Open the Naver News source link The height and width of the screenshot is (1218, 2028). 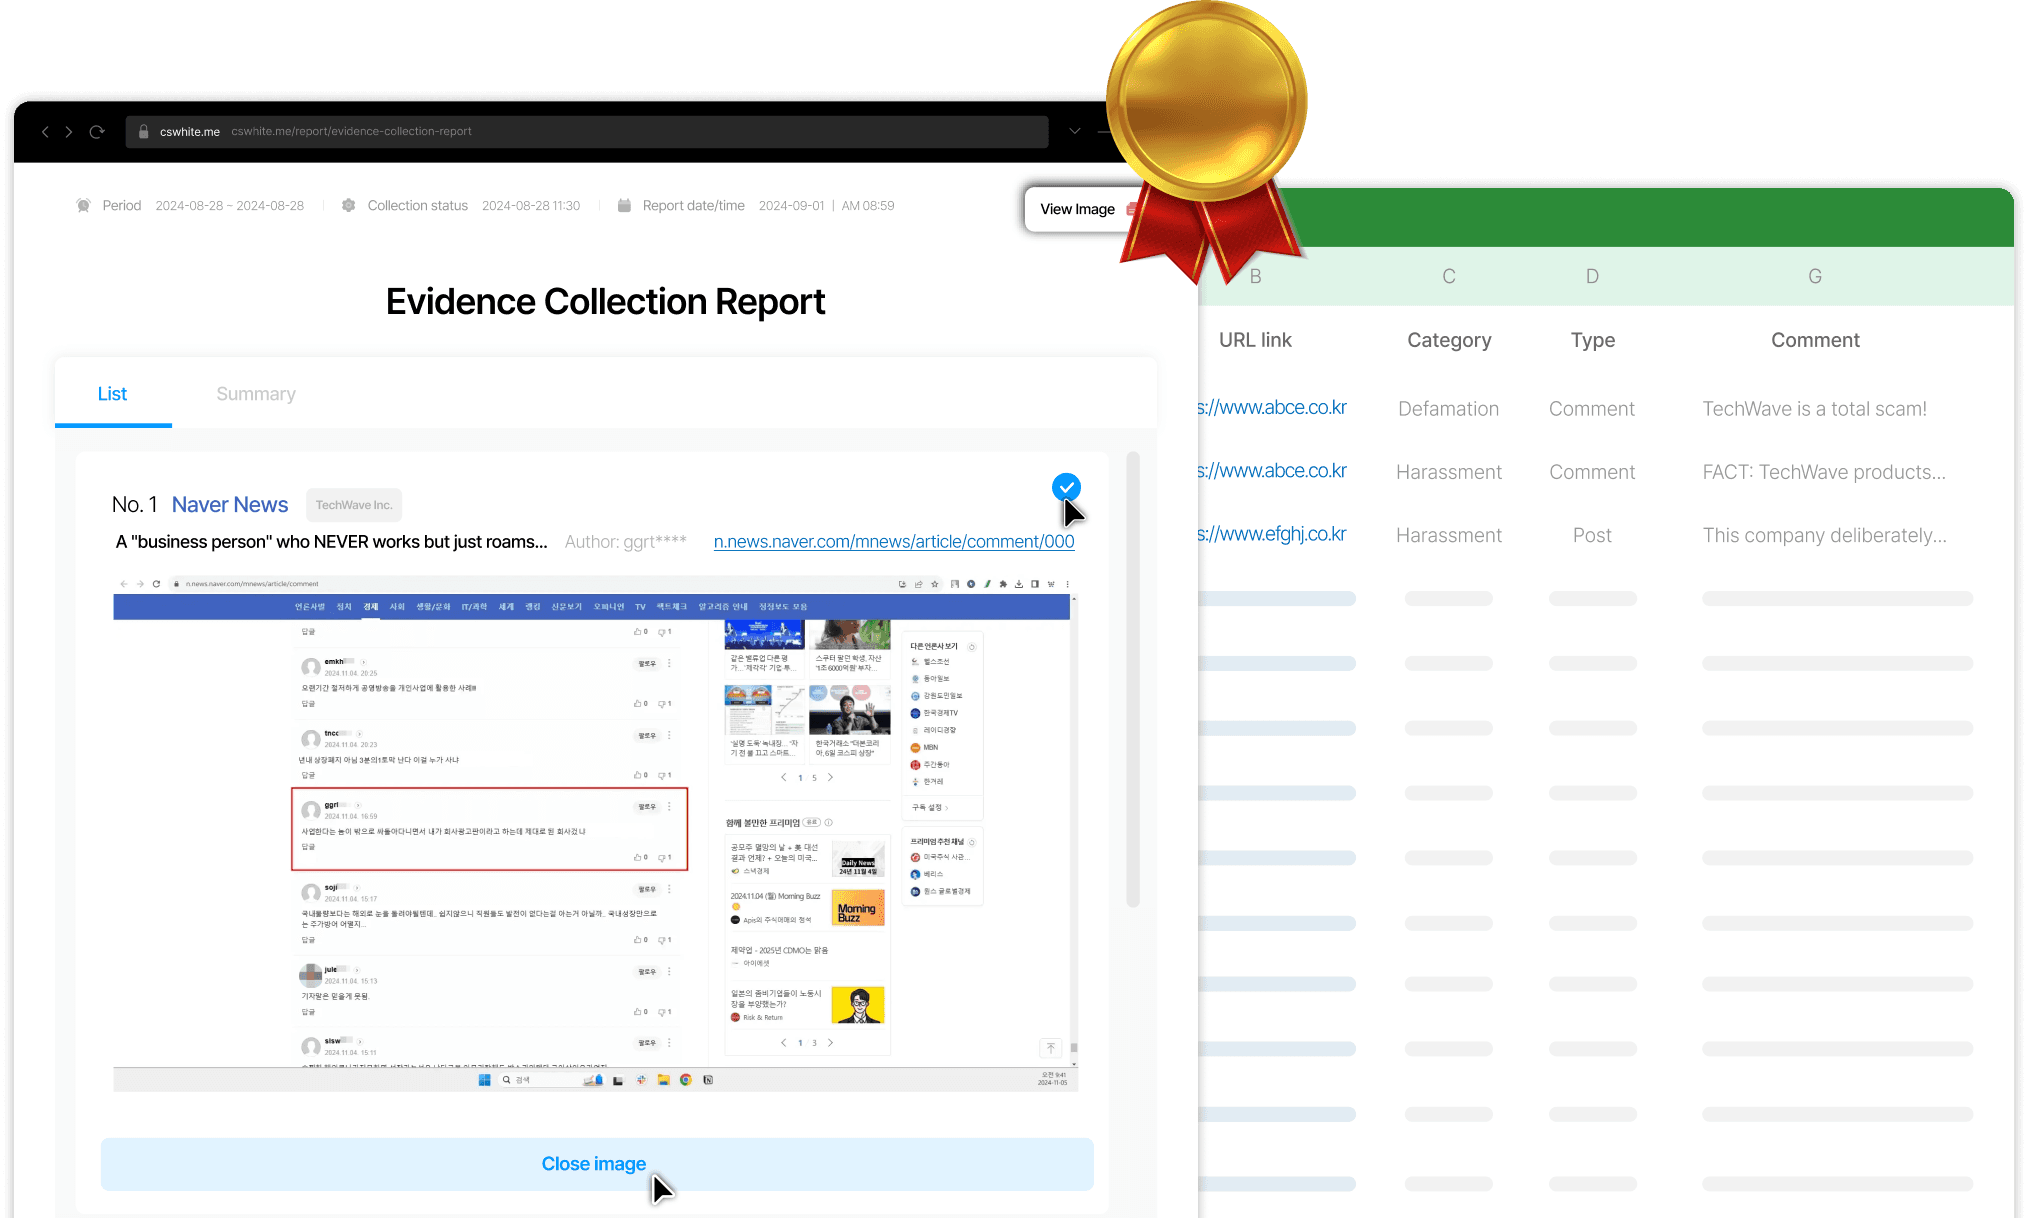click(x=230, y=505)
